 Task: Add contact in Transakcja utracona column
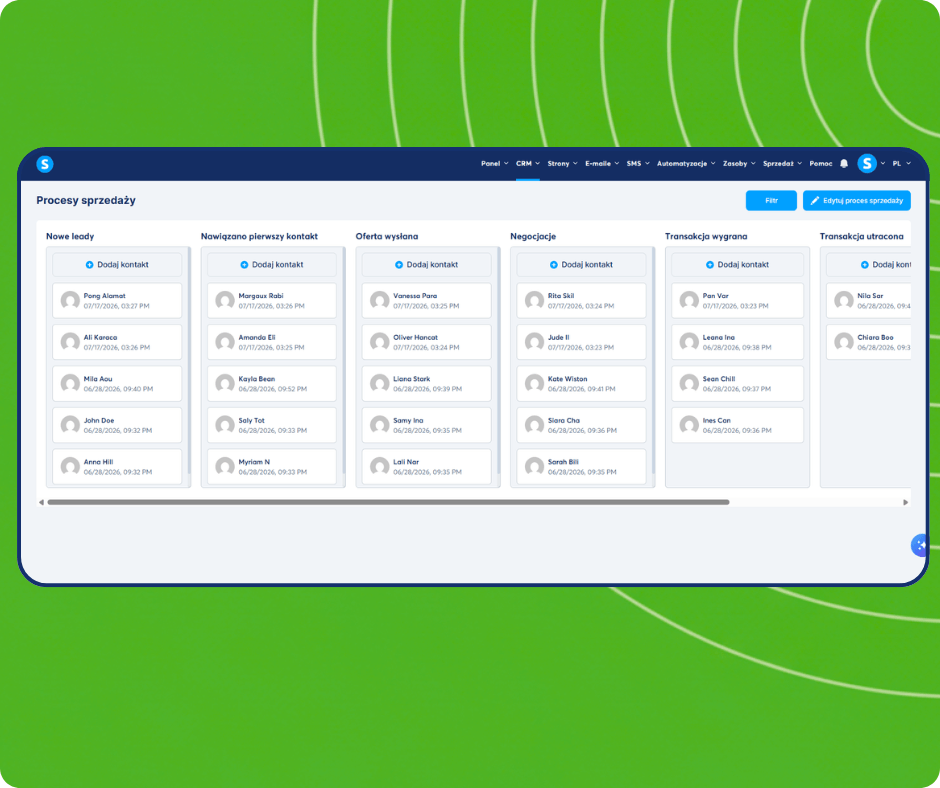point(868,264)
